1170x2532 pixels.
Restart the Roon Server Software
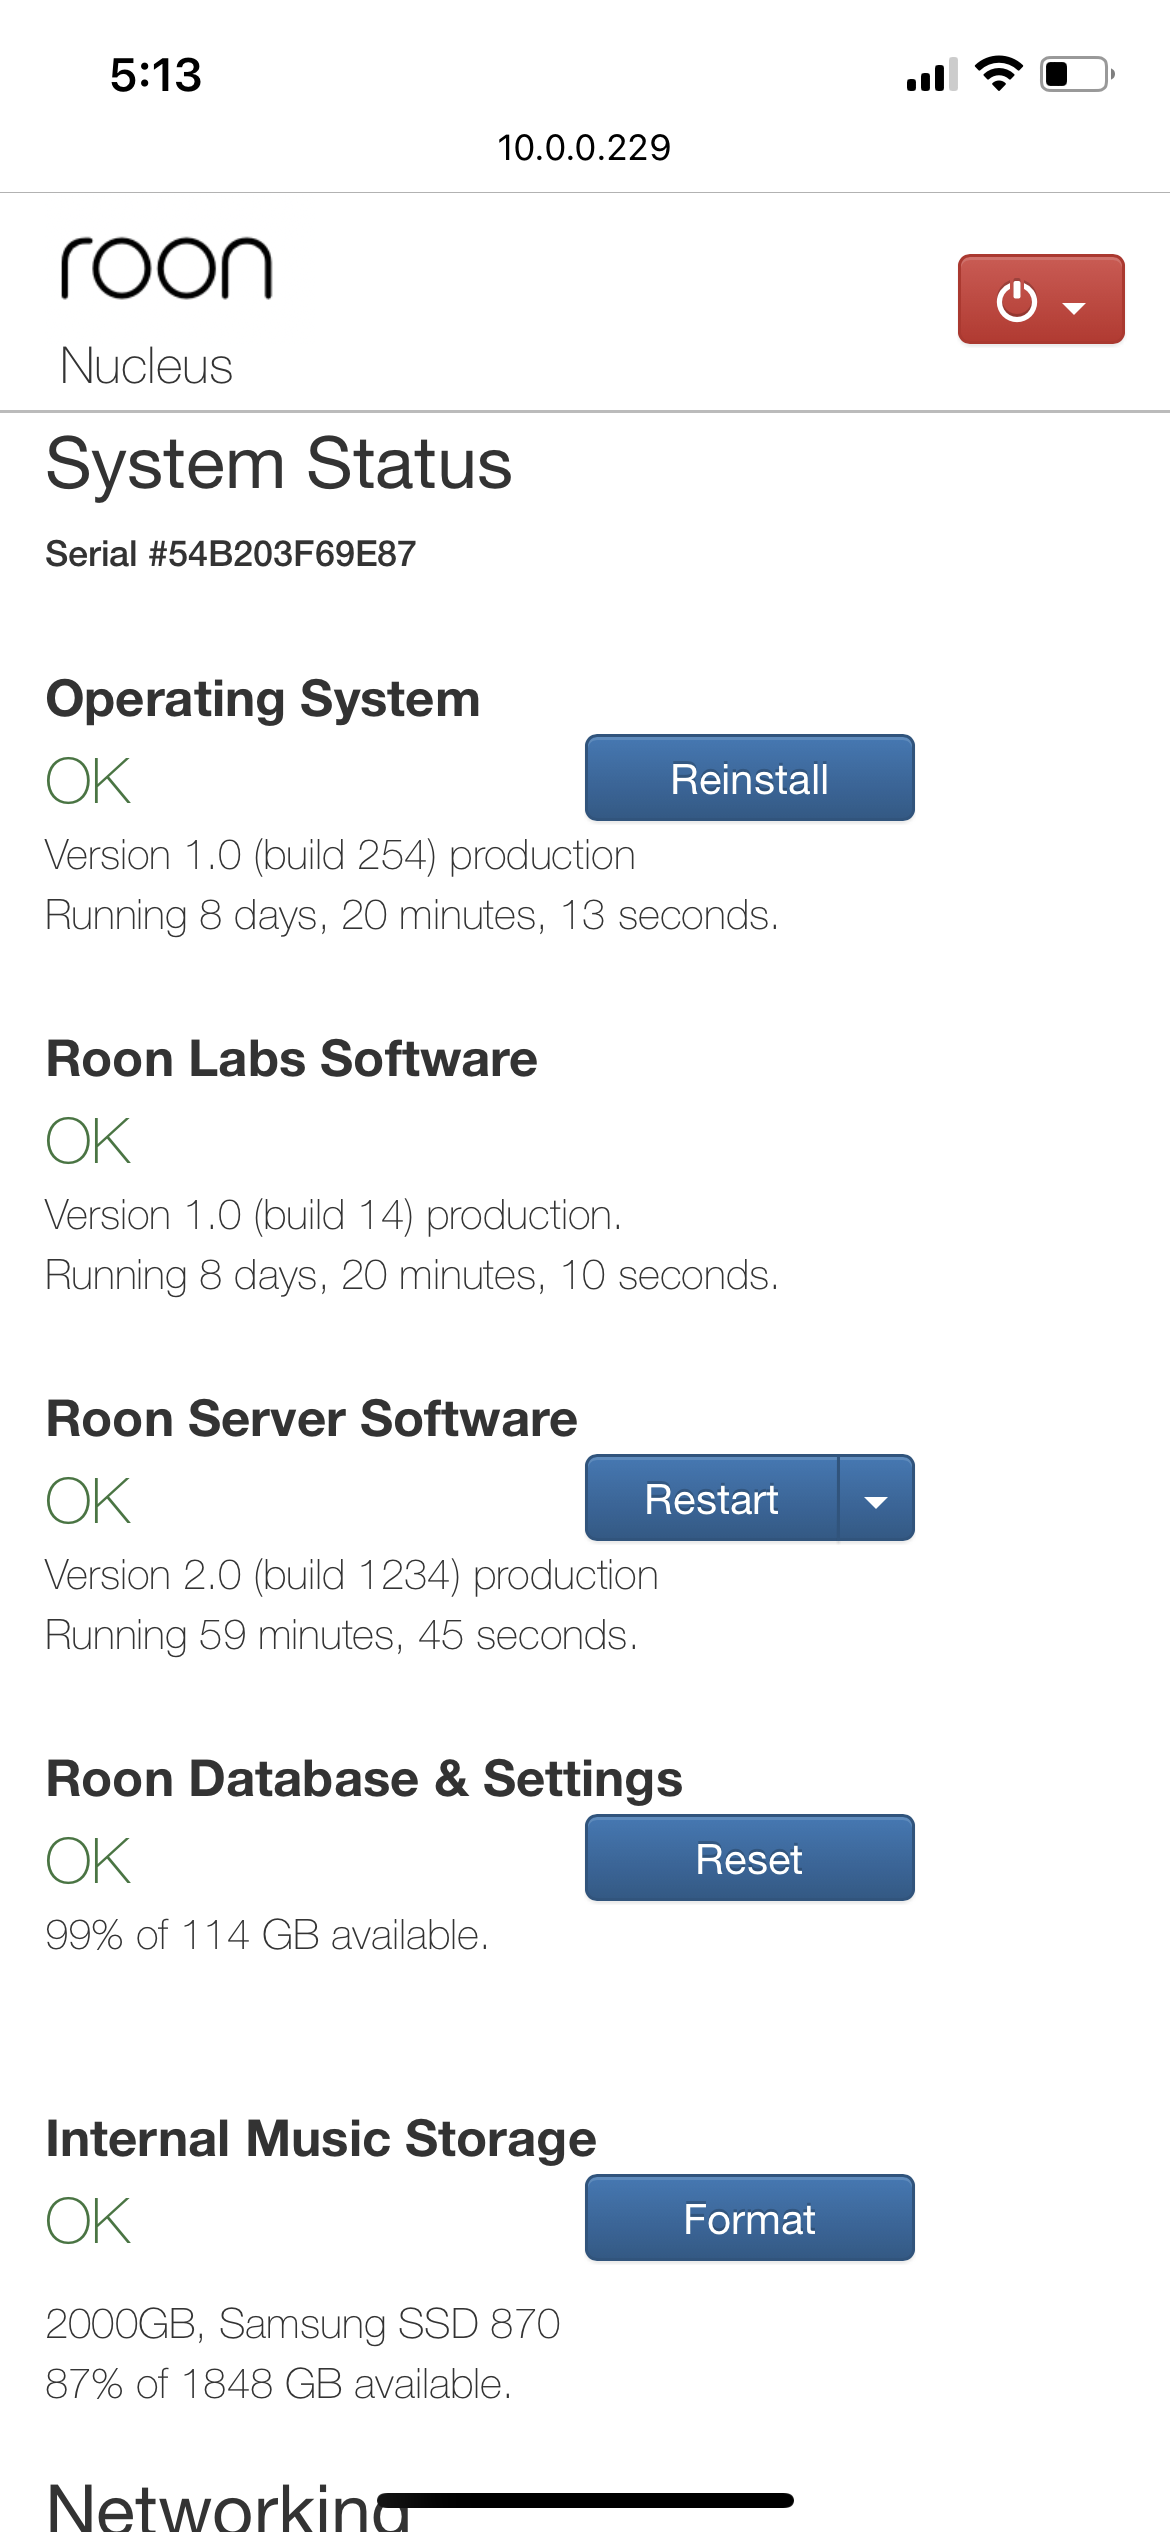click(x=712, y=1498)
